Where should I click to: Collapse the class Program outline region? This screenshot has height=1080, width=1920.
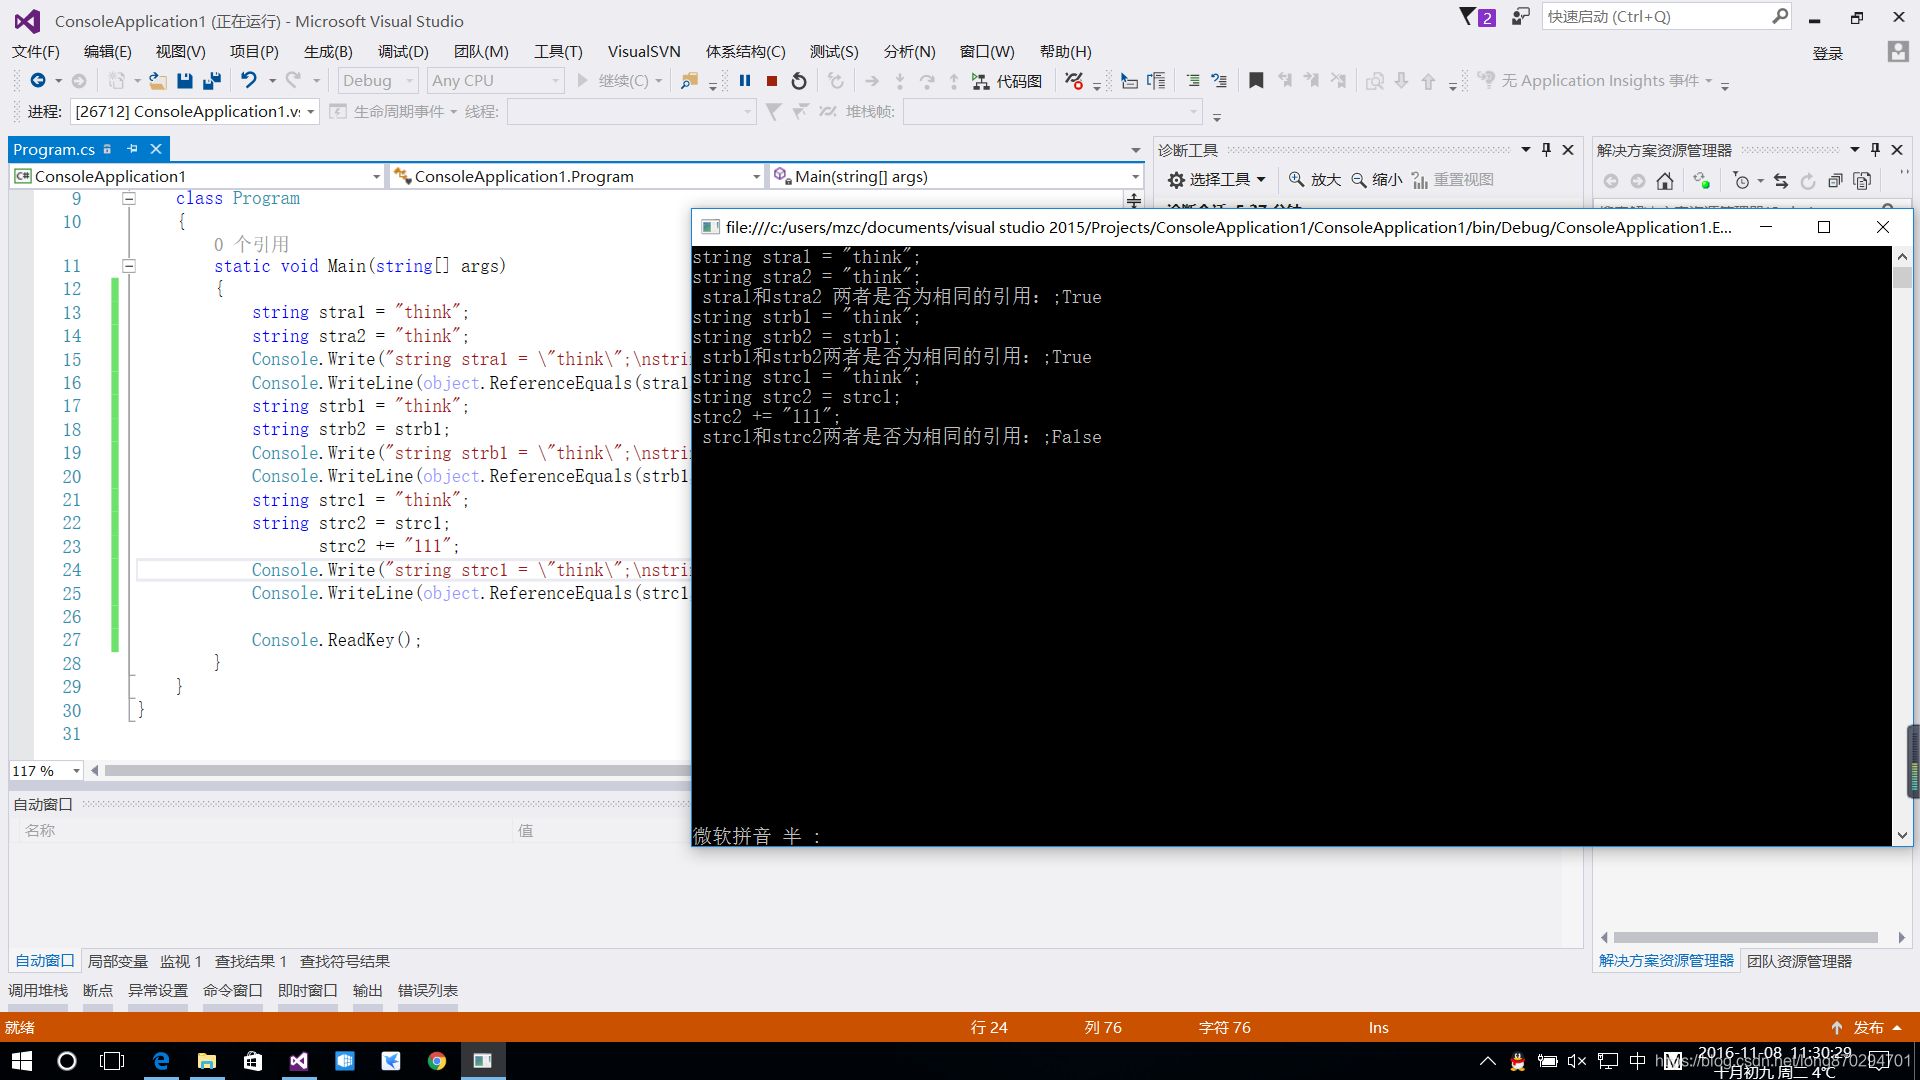[129, 199]
